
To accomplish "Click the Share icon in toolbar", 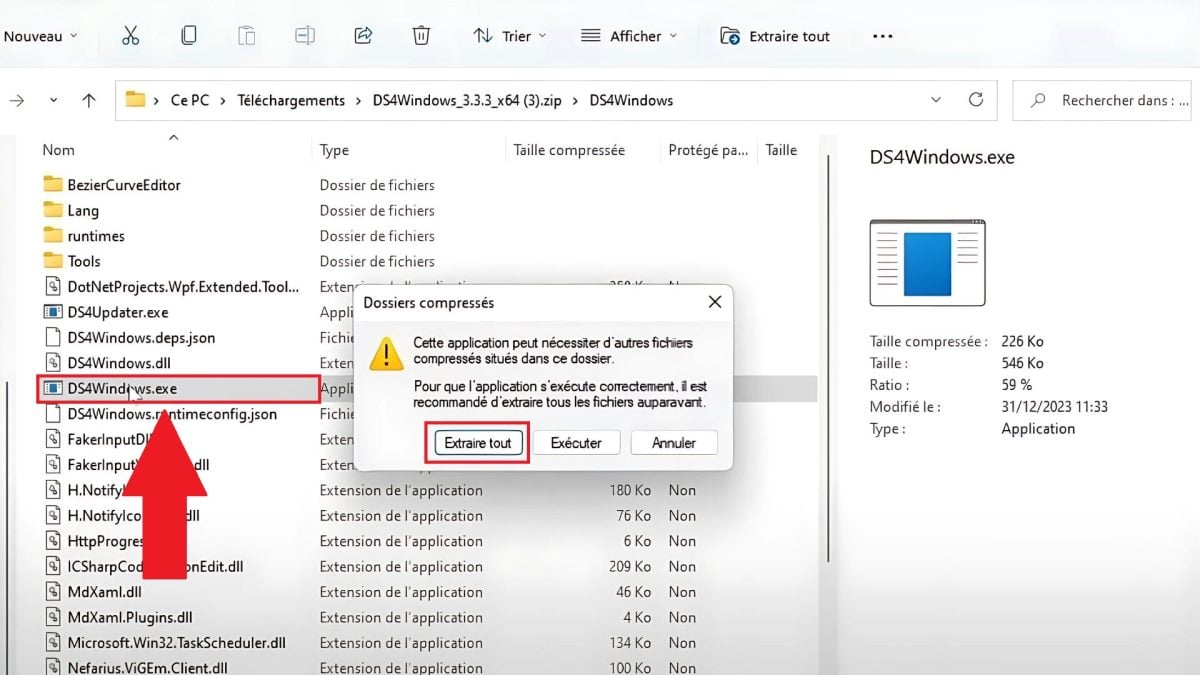I will (x=363, y=36).
